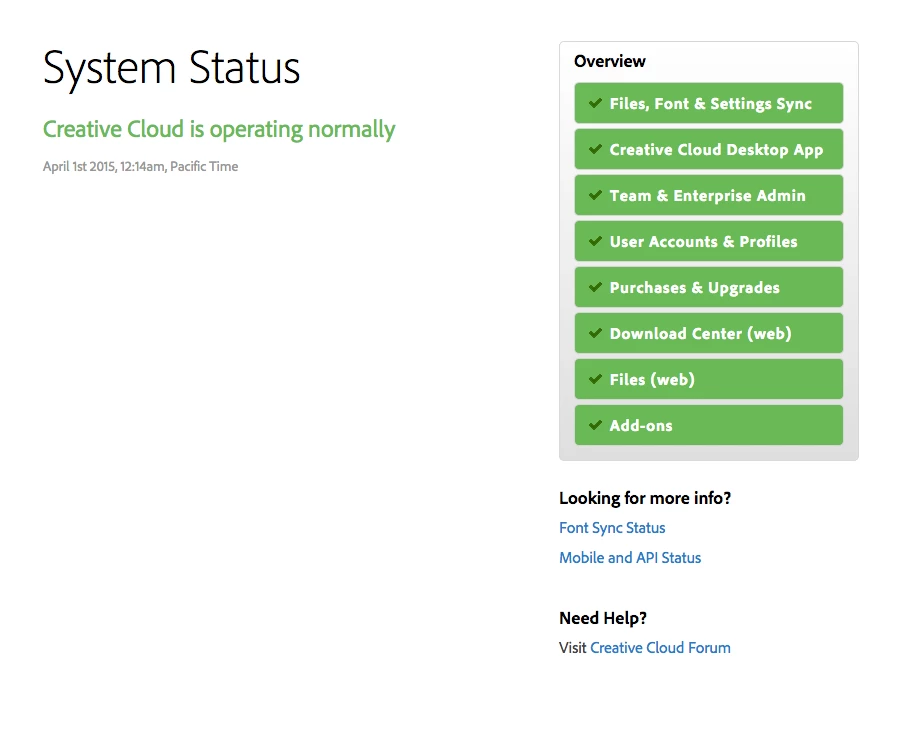Open Purchases & Upgrades status
912x733 pixels.
[708, 287]
